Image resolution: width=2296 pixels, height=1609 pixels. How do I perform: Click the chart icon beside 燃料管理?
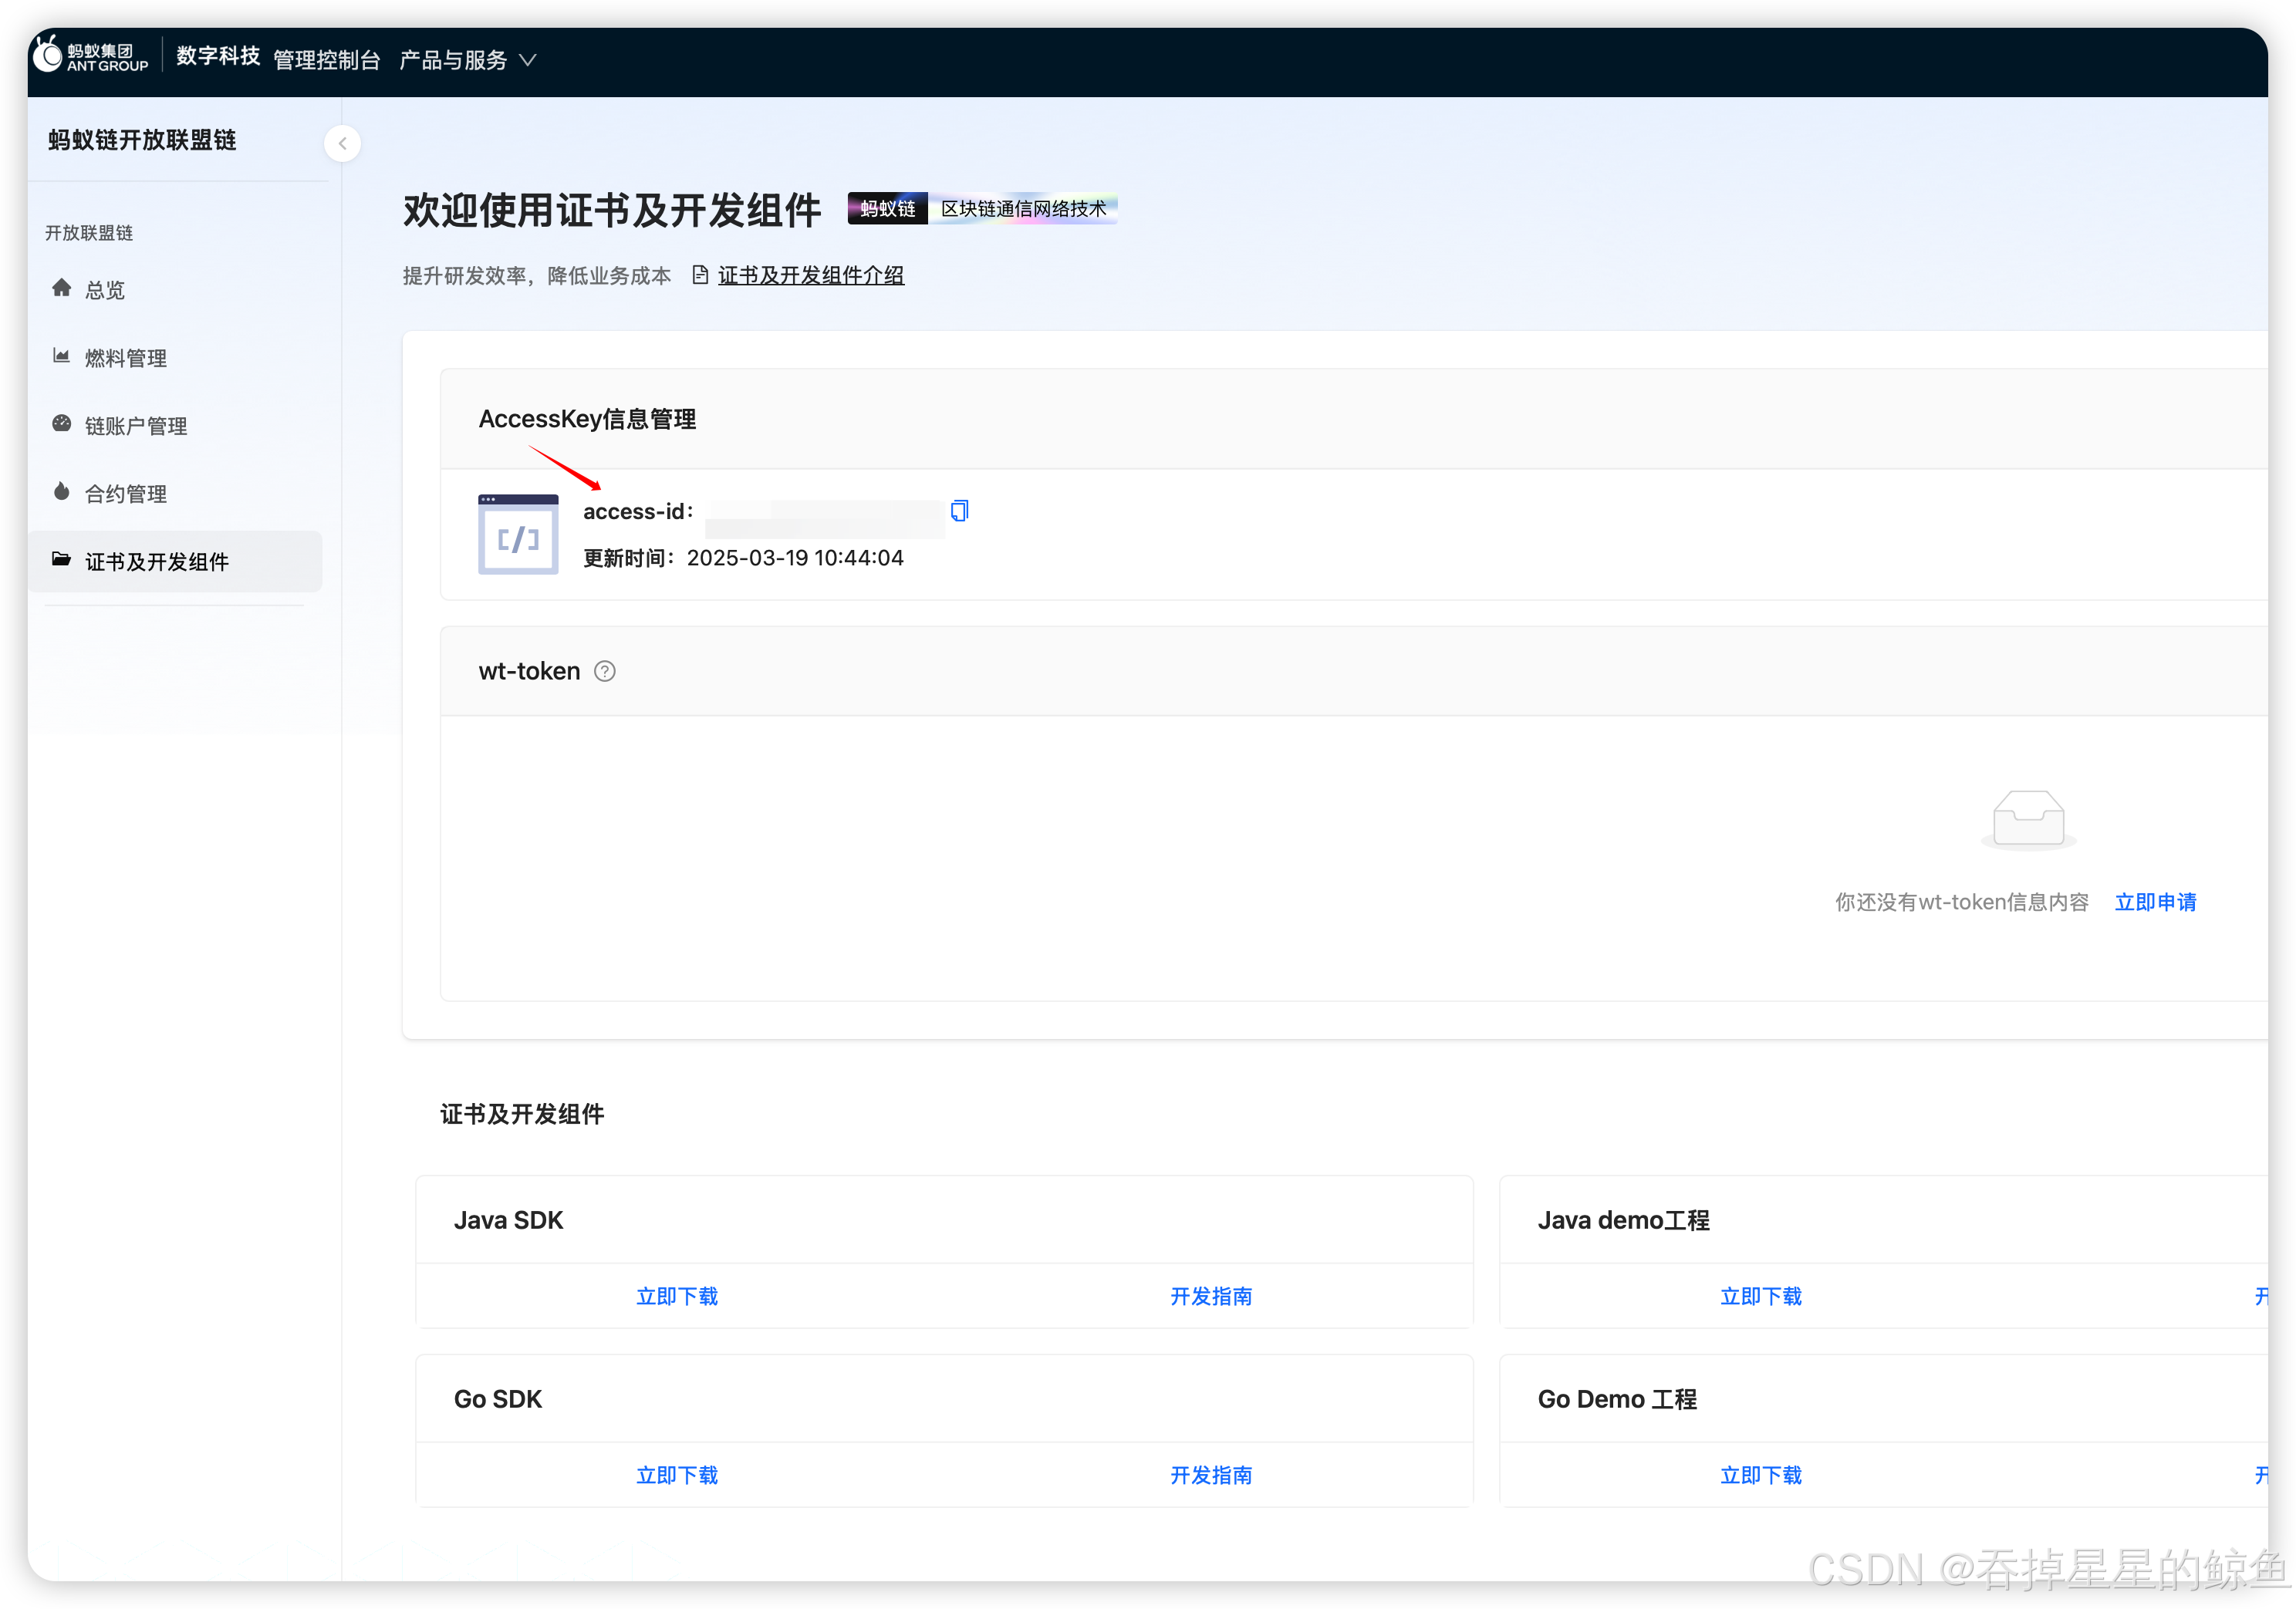pos(62,356)
